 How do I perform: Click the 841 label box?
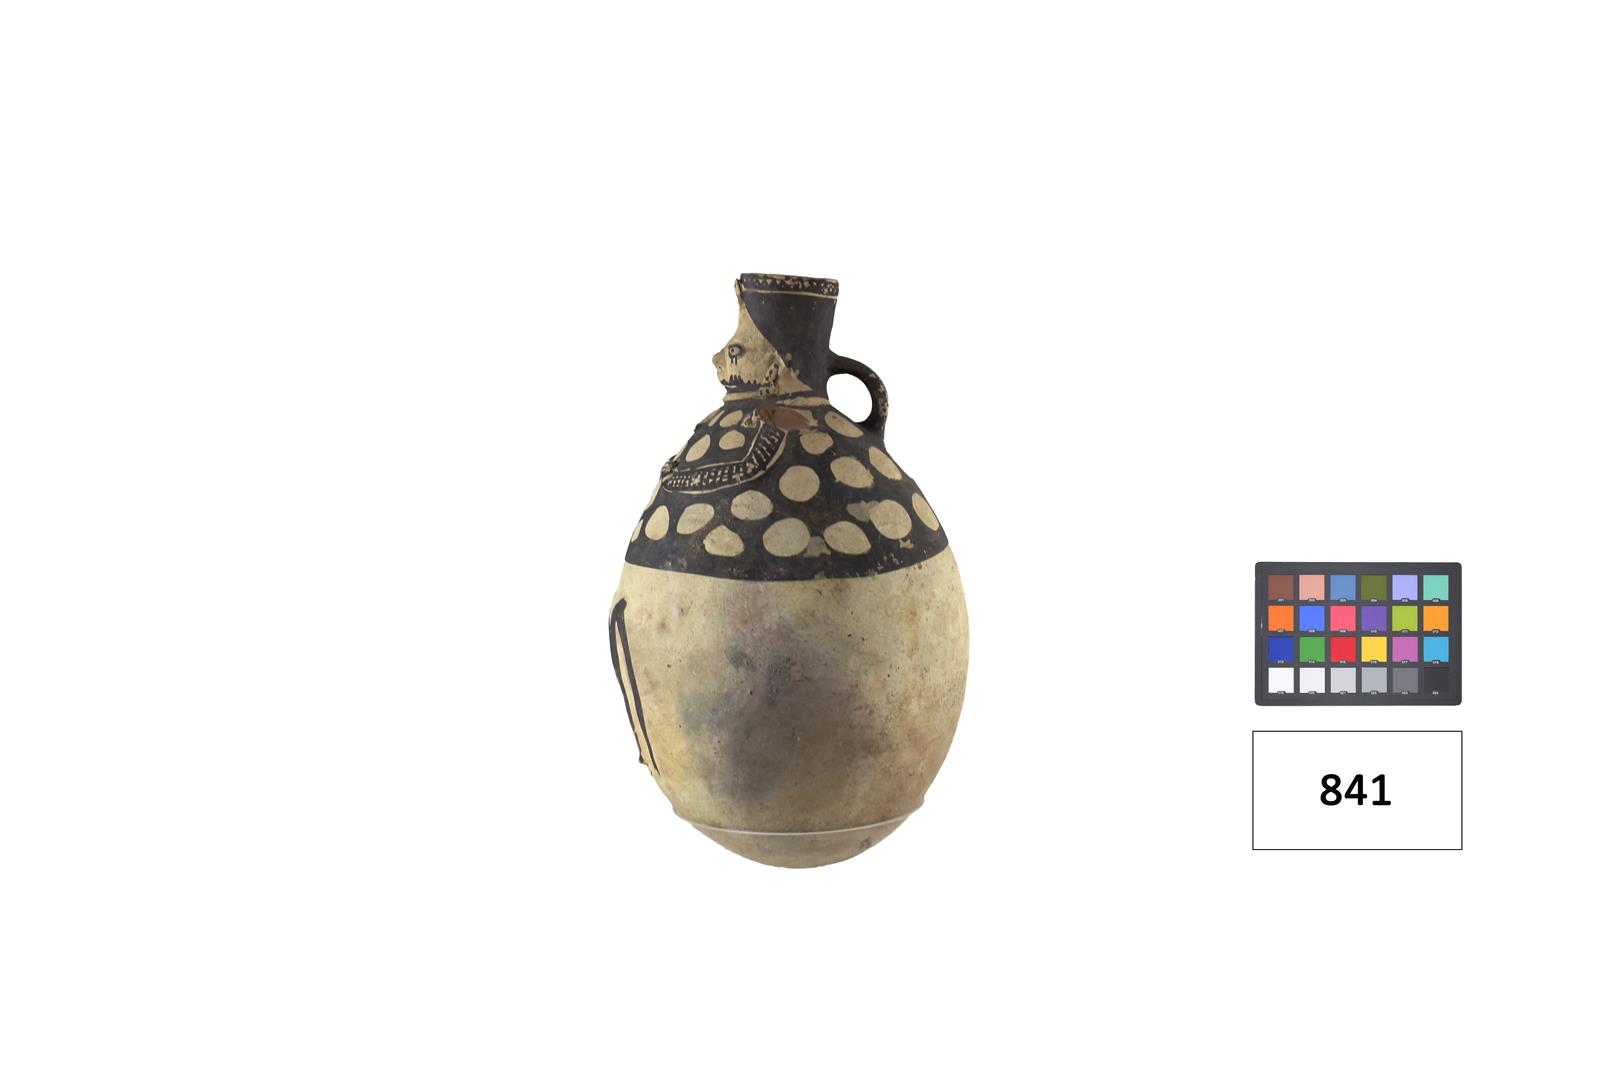(1357, 790)
